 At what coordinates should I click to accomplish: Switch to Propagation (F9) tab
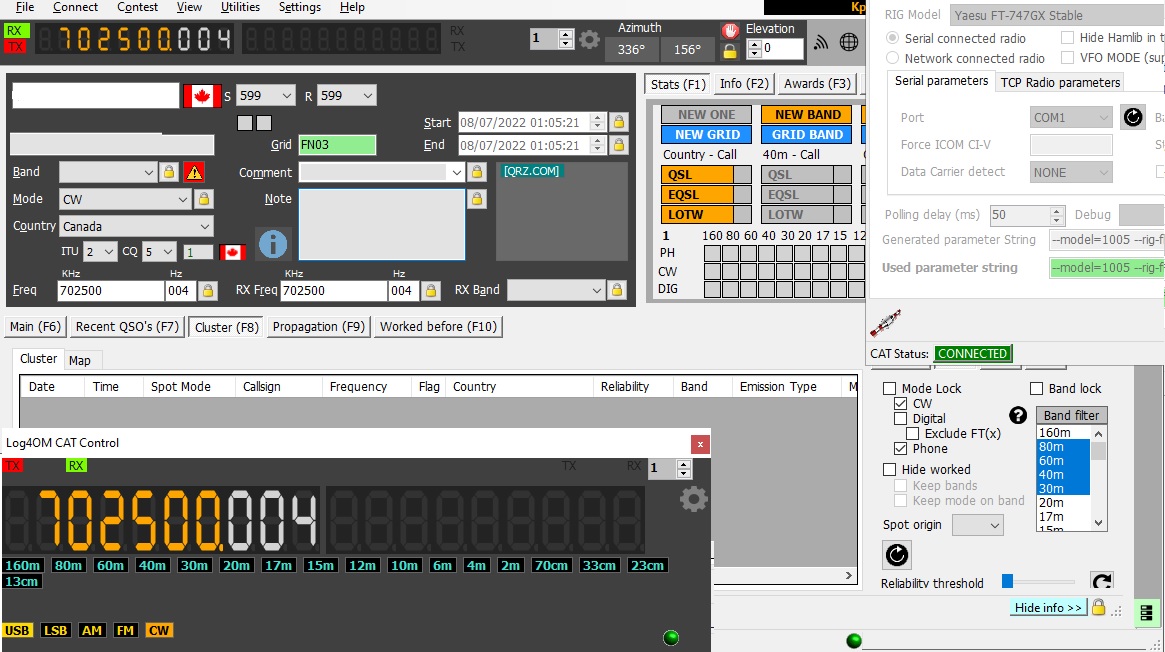coord(319,327)
